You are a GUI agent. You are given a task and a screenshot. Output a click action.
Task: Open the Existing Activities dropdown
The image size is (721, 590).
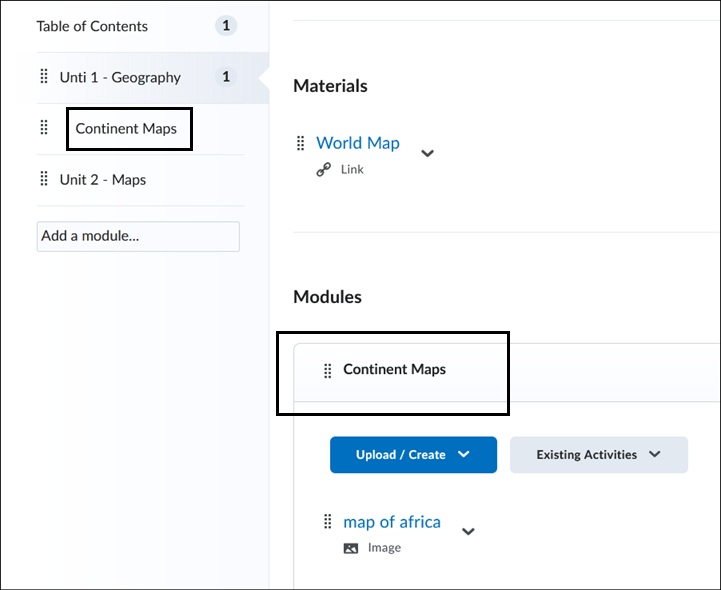click(x=598, y=455)
